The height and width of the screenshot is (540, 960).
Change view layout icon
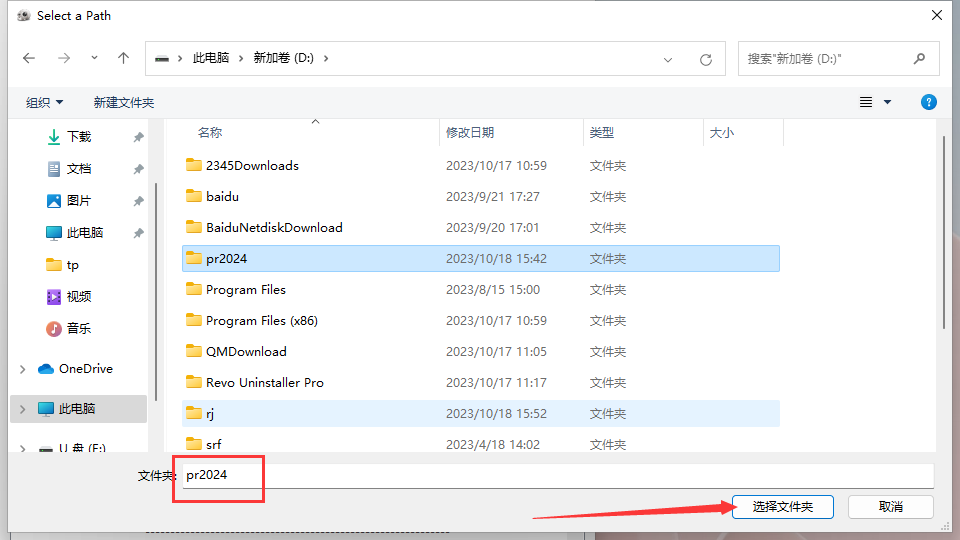click(x=866, y=102)
